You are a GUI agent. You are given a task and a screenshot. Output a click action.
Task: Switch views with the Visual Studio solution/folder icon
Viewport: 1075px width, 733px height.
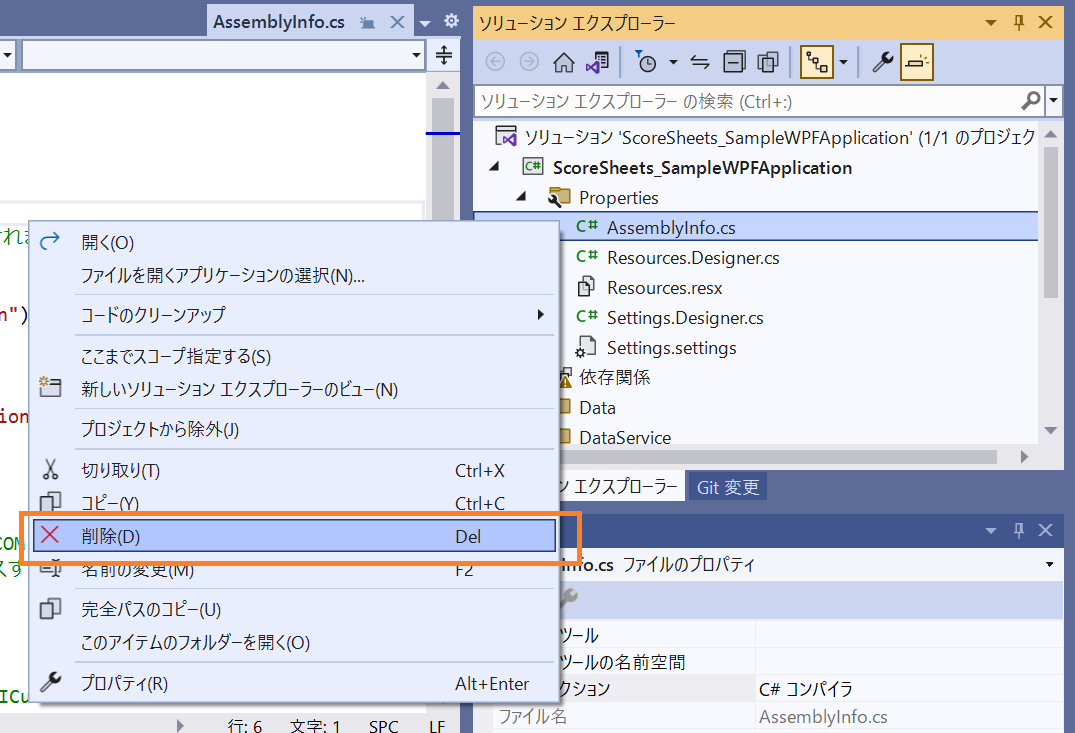click(x=597, y=62)
